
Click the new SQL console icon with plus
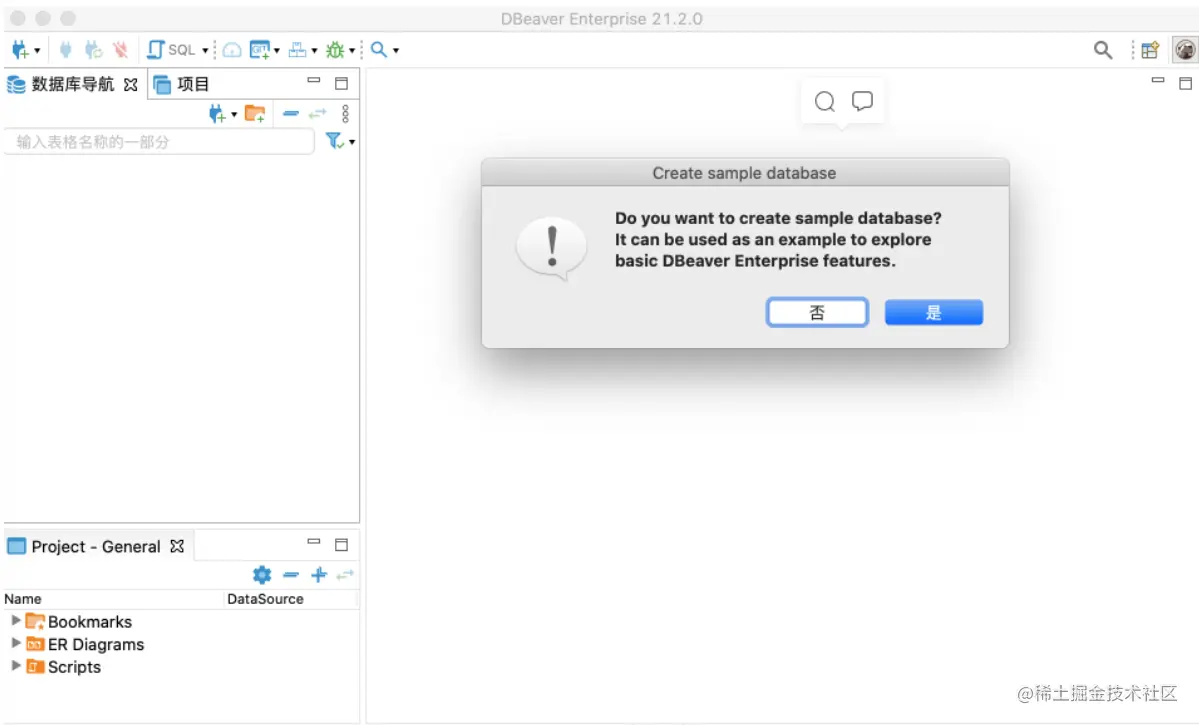point(260,50)
